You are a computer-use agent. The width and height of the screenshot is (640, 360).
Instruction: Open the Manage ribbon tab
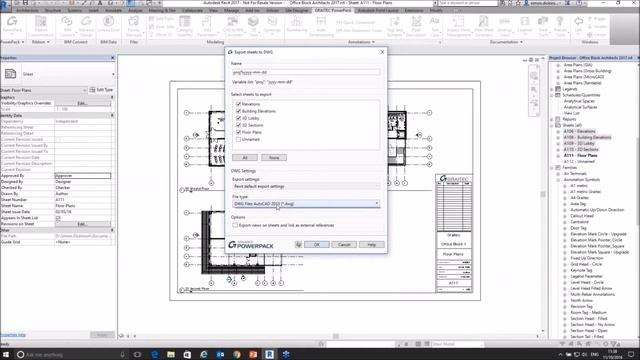(x=231, y=10)
